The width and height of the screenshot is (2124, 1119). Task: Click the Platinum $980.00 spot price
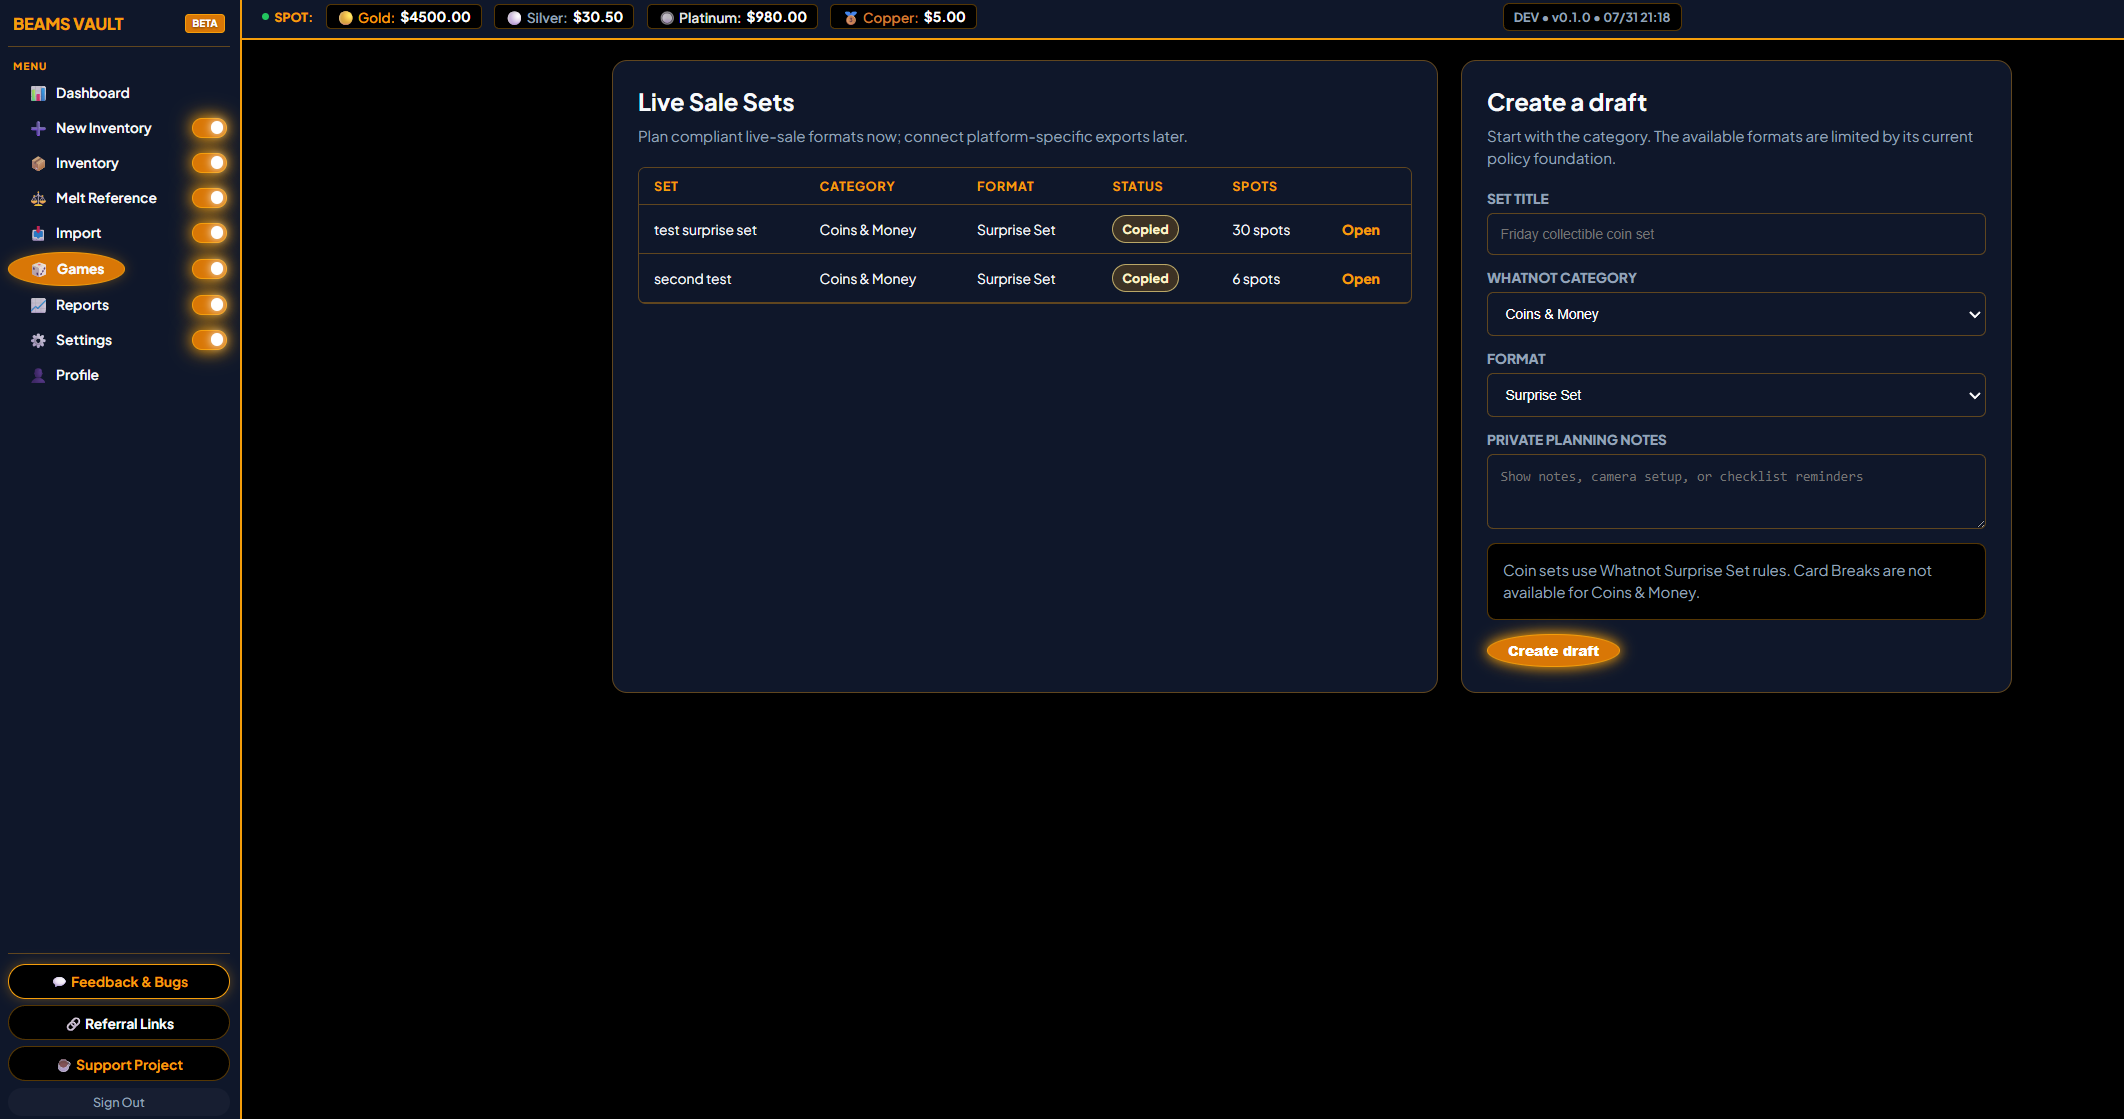pos(732,17)
